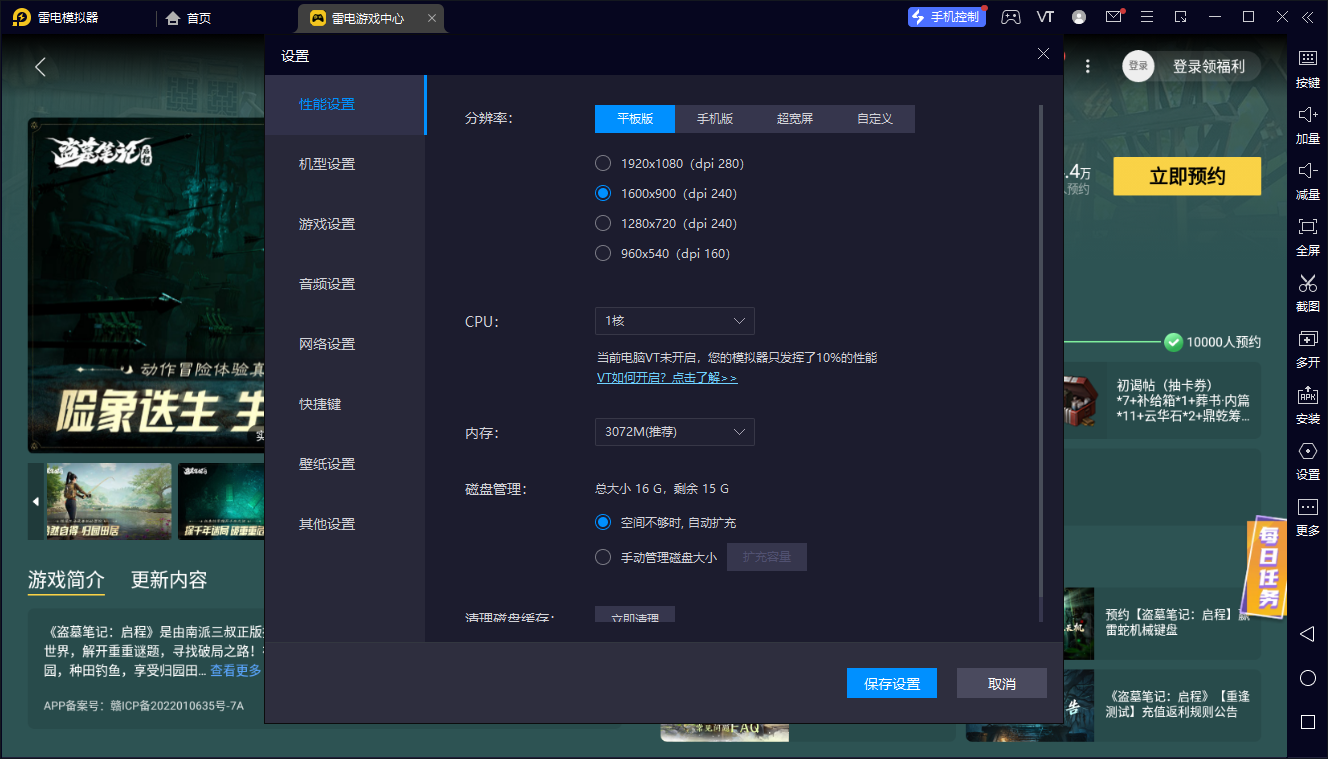Click the pop-out window icon in title bar
Image resolution: width=1328 pixels, height=759 pixels.
(1181, 17)
